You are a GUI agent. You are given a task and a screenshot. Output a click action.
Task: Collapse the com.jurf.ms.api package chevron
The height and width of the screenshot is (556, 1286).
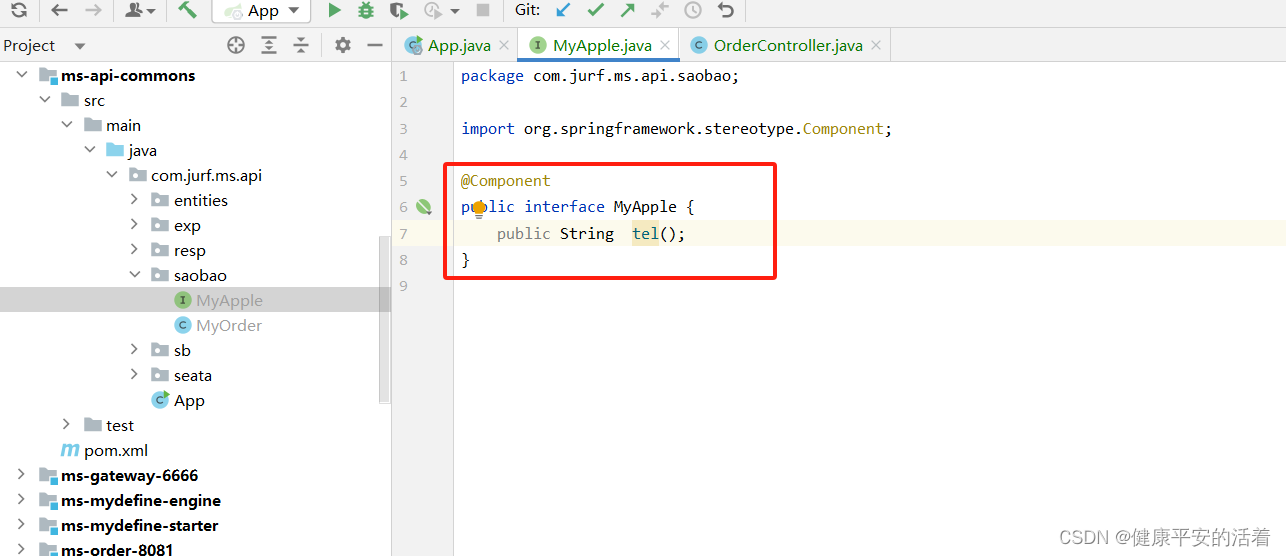tap(111, 175)
